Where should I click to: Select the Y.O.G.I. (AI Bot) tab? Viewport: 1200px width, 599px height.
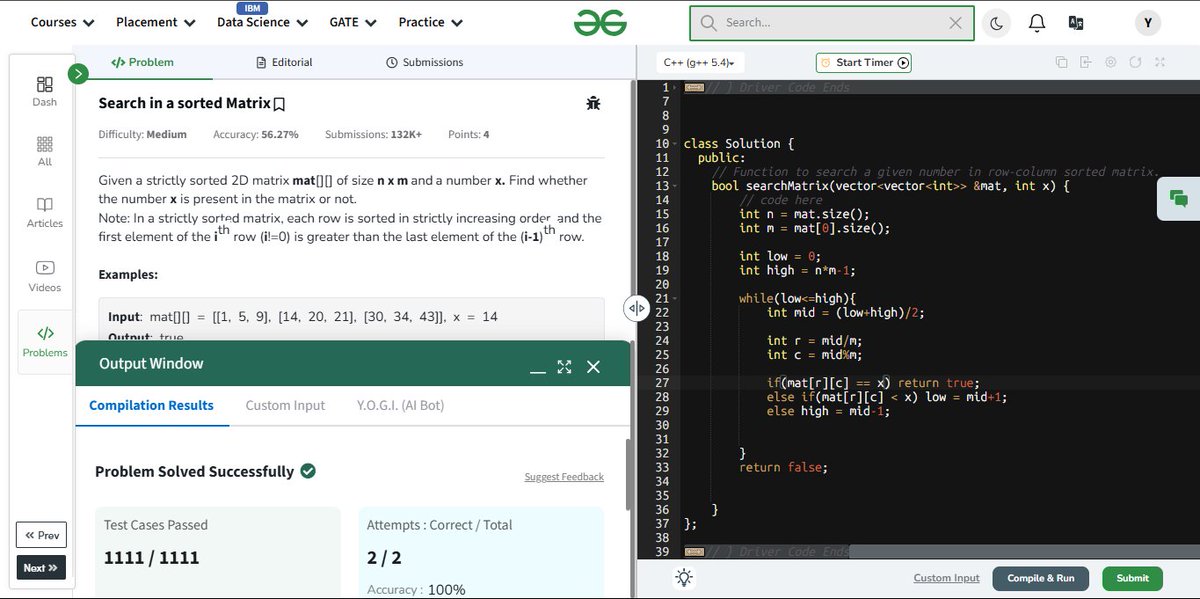pos(400,406)
